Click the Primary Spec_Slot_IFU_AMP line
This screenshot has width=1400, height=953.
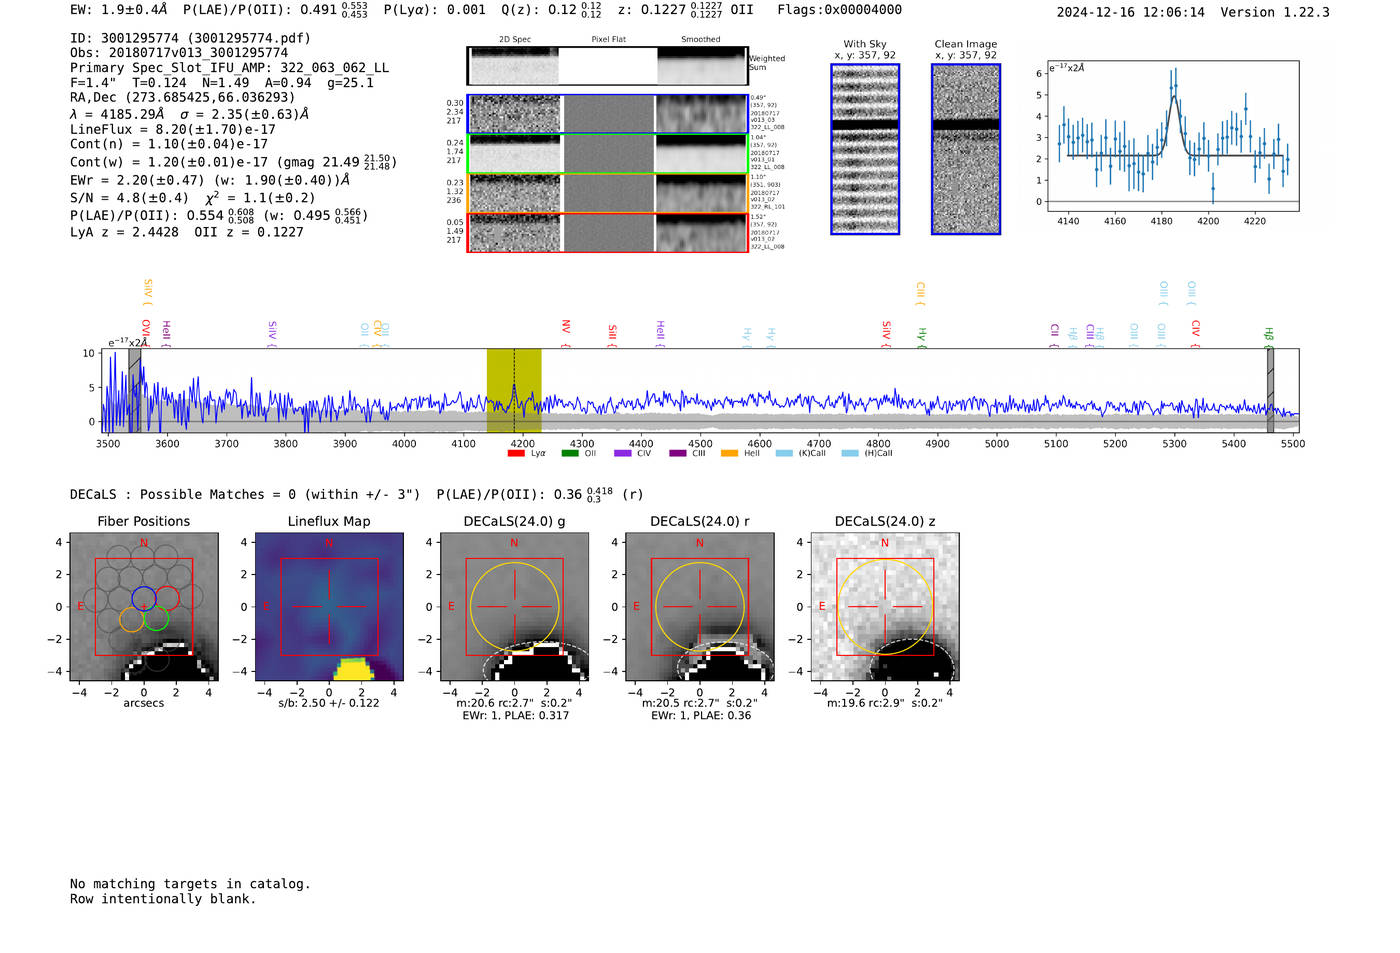pos(230,68)
